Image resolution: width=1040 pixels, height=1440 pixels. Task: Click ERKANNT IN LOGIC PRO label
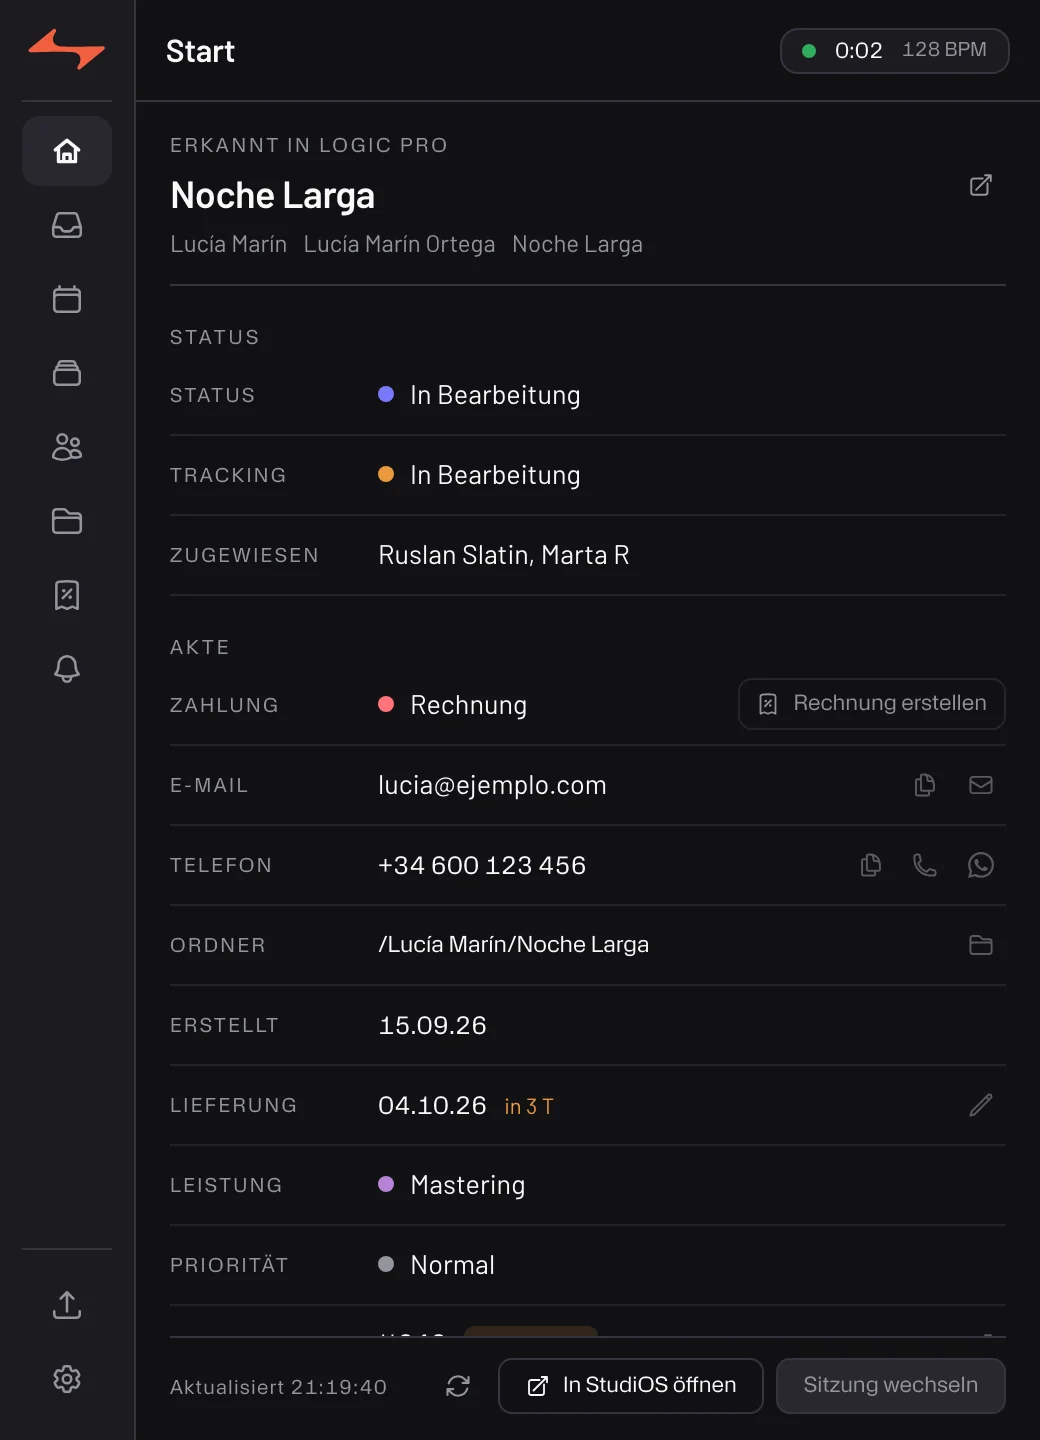click(309, 145)
